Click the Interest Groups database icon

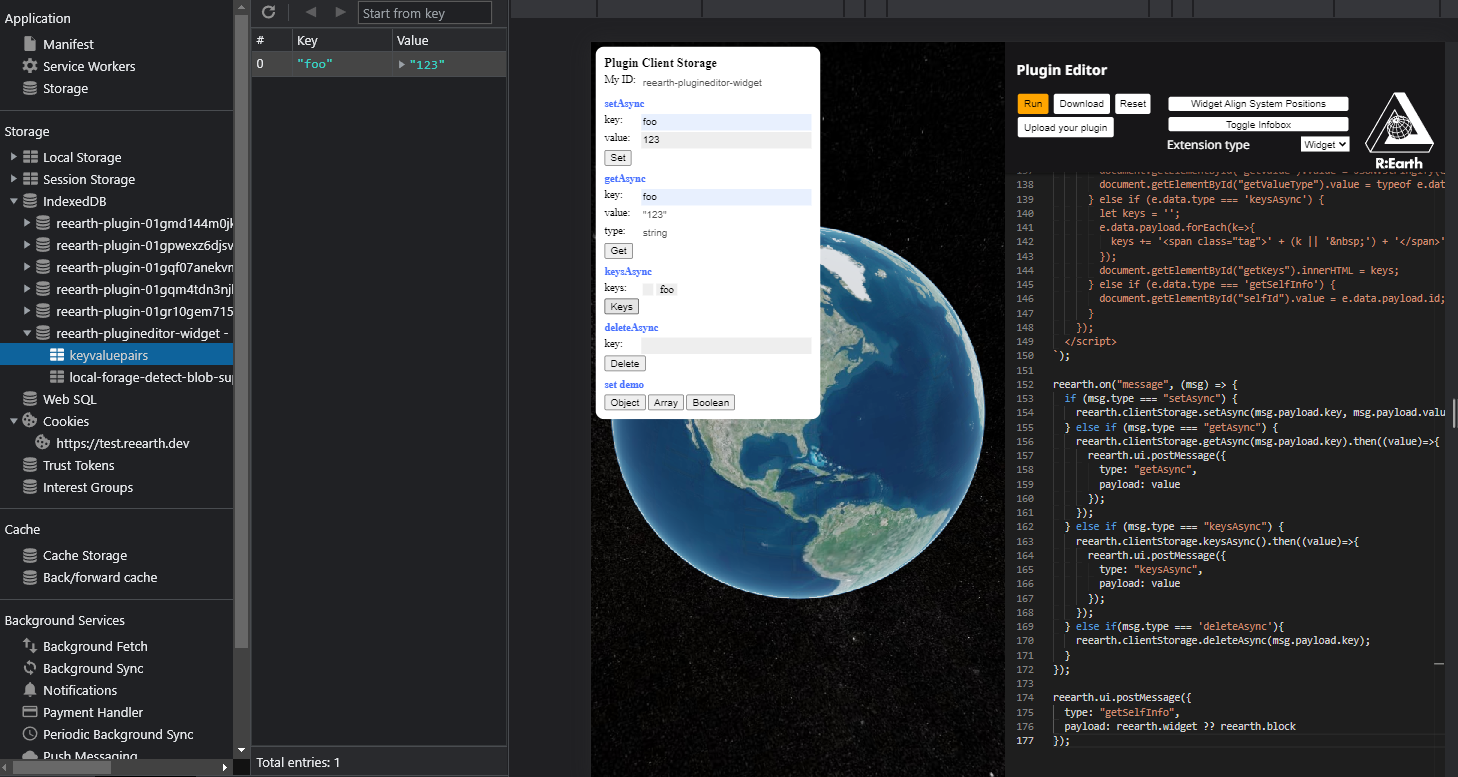tap(30, 487)
